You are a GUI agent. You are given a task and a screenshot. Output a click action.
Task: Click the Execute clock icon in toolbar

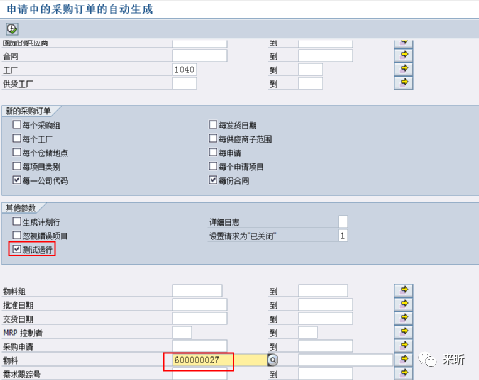point(12,29)
